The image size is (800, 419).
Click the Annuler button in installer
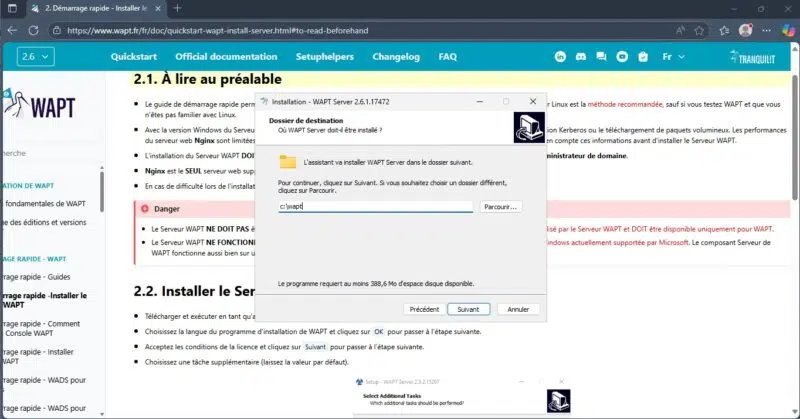point(518,309)
